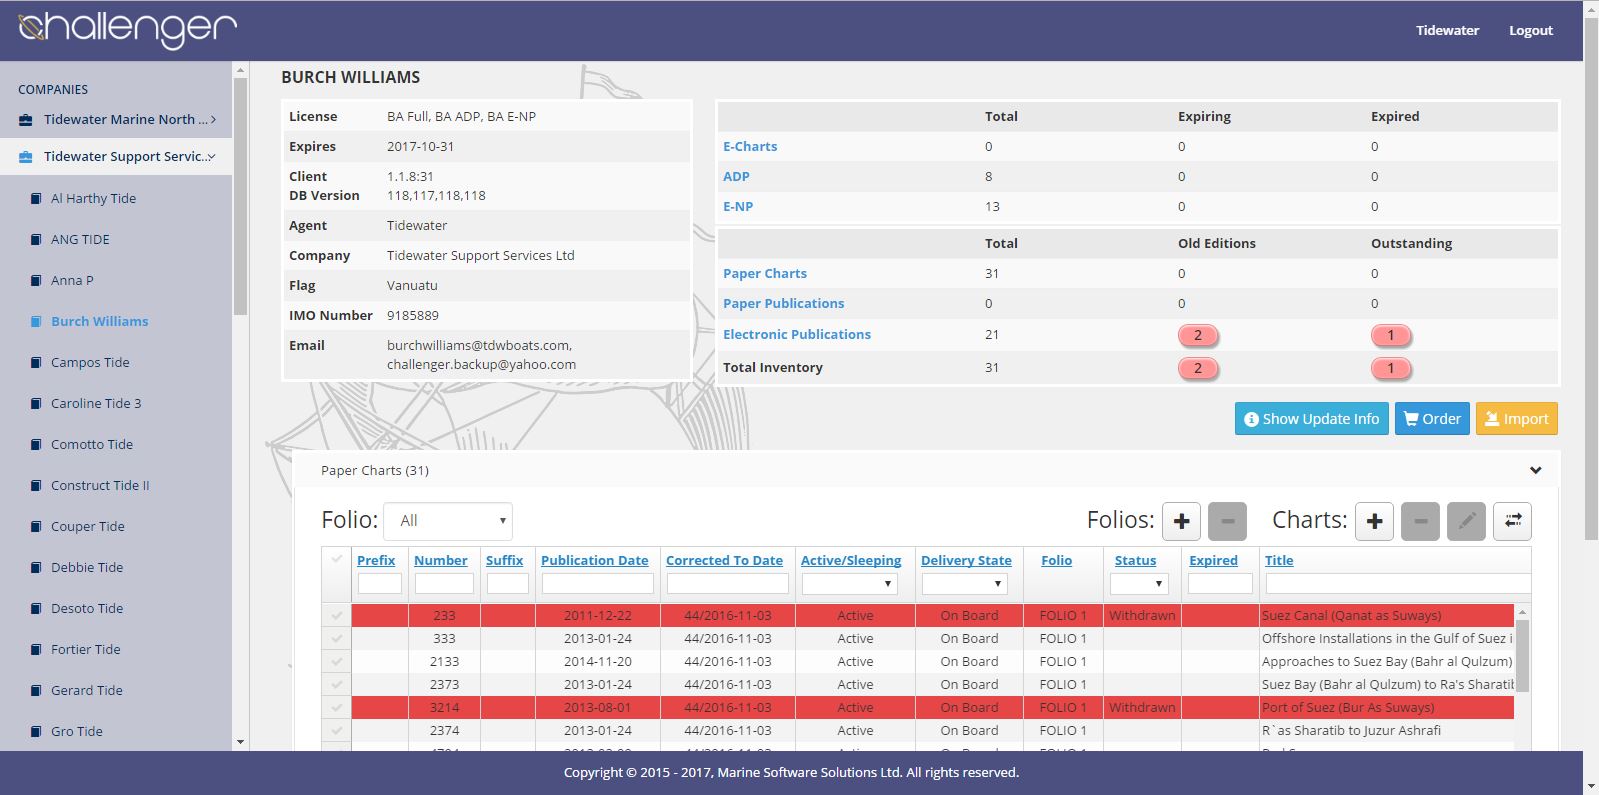Open Delivery State filter dropdown
The image size is (1599, 795).
964,584
